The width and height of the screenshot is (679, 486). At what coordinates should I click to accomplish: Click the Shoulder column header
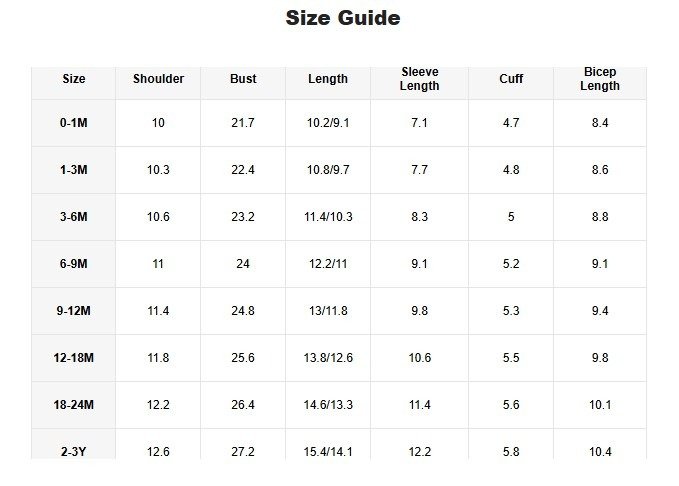pyautogui.click(x=158, y=79)
